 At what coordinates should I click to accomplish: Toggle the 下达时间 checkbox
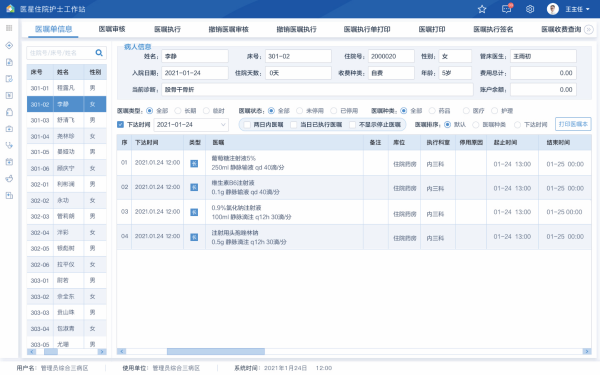point(121,124)
